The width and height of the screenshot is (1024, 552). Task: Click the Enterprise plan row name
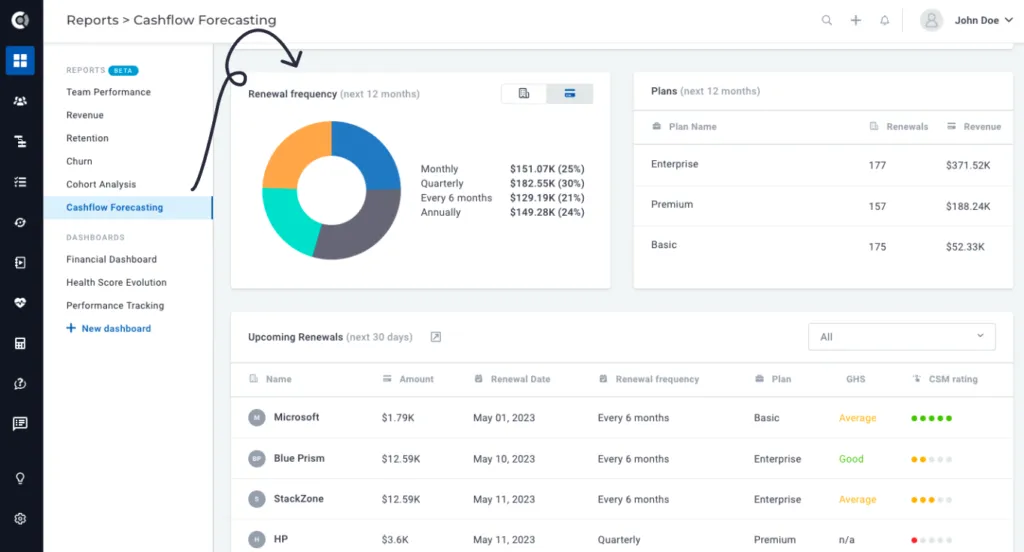click(675, 164)
